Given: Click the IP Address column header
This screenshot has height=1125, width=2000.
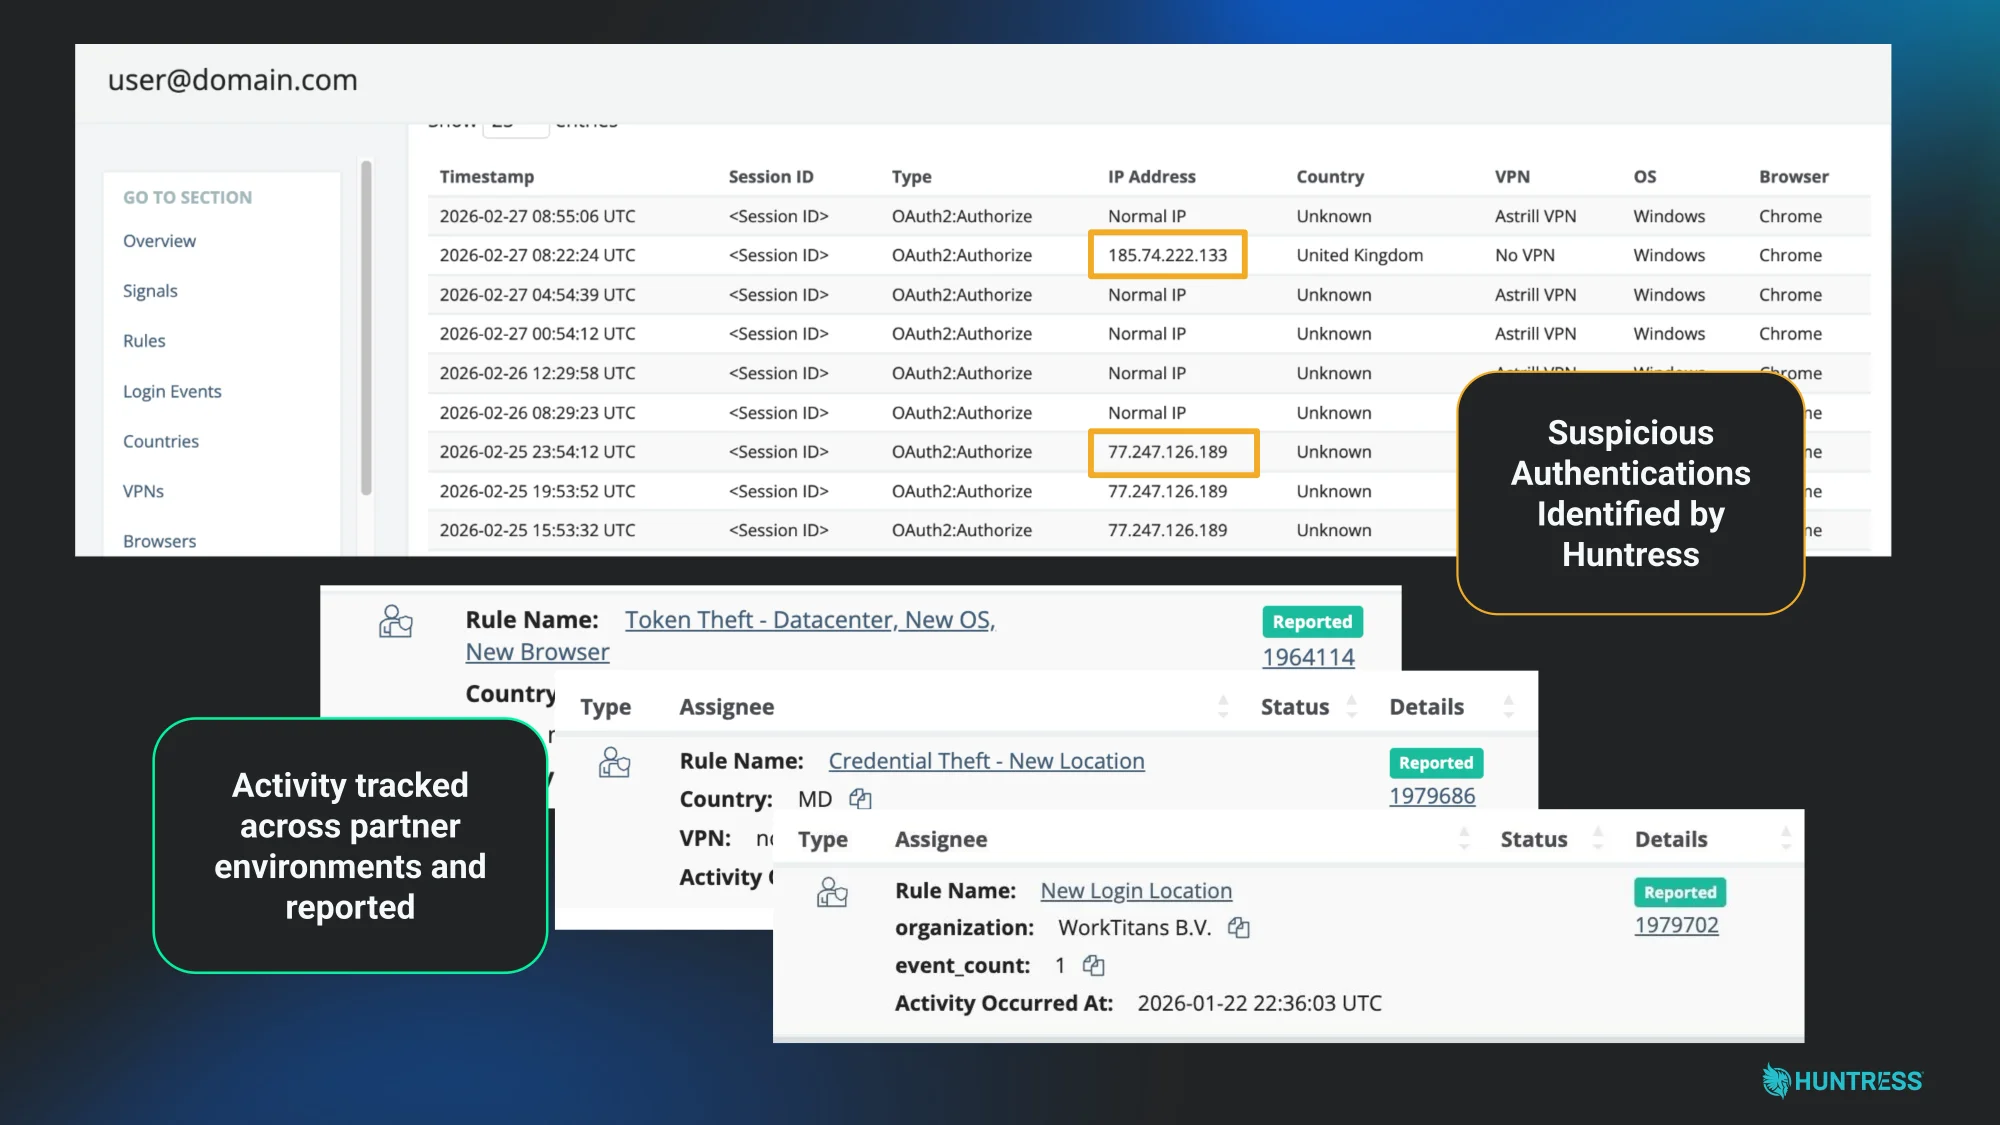Looking at the screenshot, I should point(1152,177).
